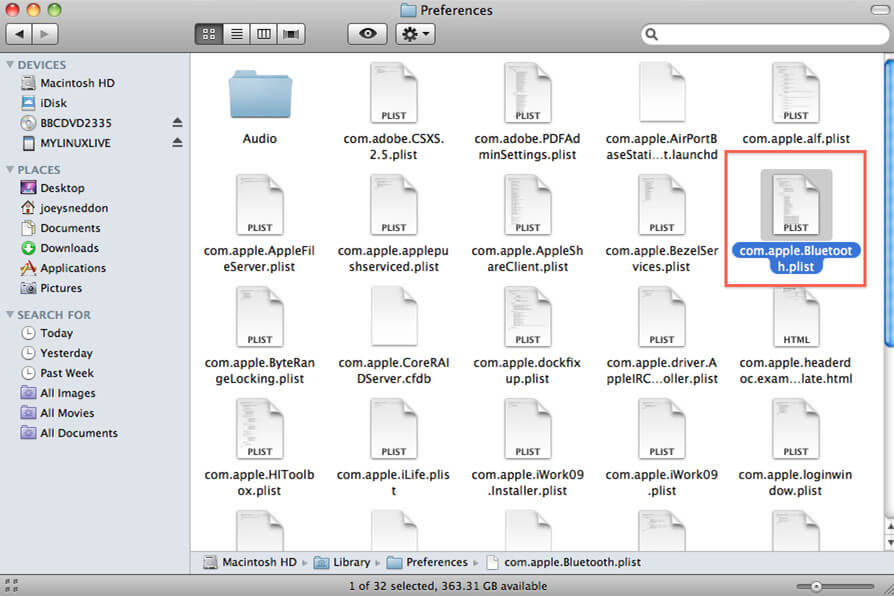Screen dimensions: 894x596
Task: Collapse the PLACES section
Action: [x=10, y=169]
